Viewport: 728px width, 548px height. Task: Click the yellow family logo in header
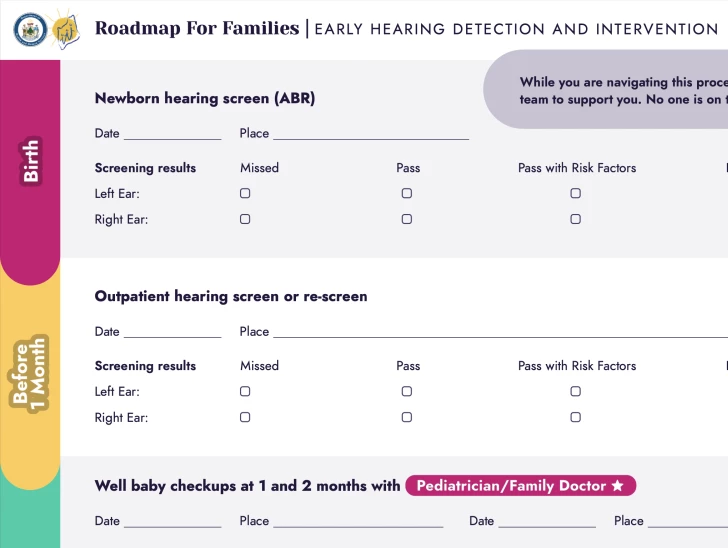click(x=64, y=29)
